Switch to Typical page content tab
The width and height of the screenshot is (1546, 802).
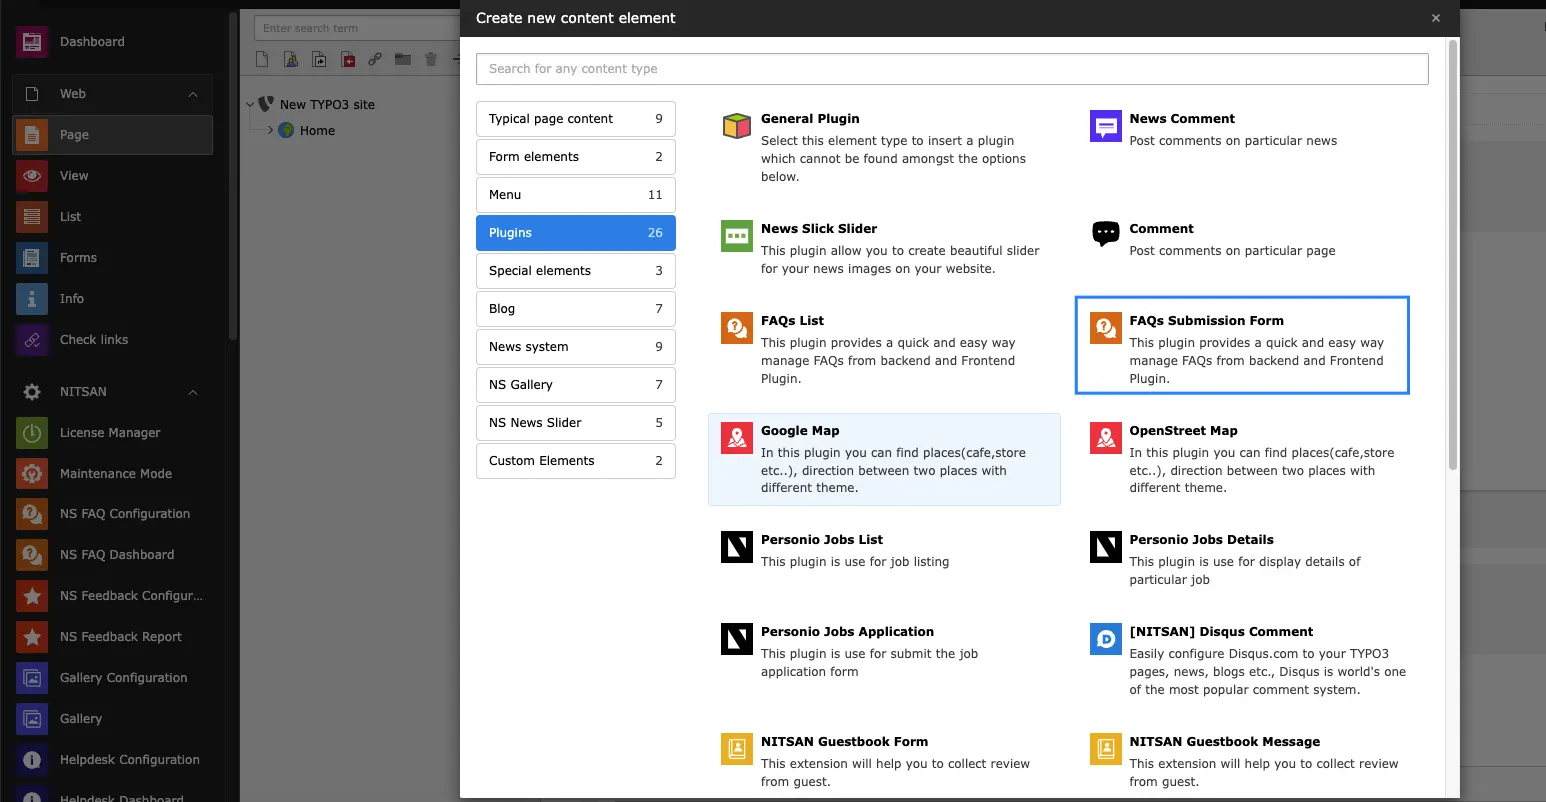[x=576, y=119]
